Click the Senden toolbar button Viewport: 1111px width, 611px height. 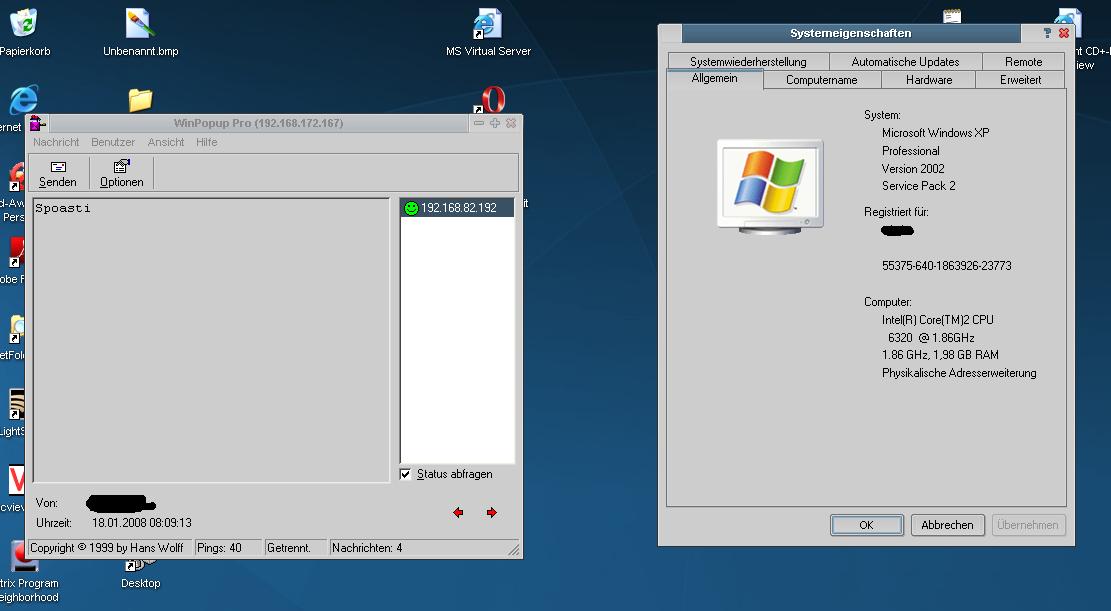coord(57,174)
